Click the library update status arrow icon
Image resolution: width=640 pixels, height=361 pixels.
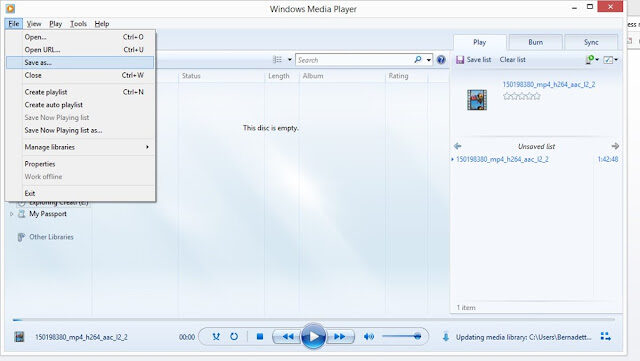(x=446, y=337)
